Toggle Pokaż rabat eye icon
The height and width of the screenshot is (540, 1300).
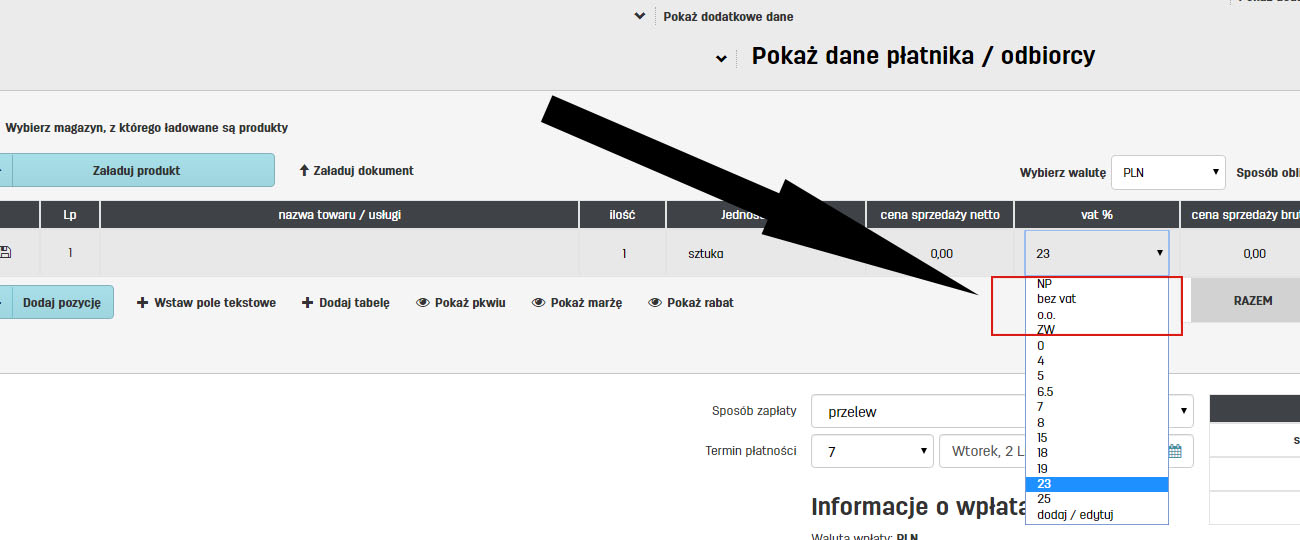[655, 302]
